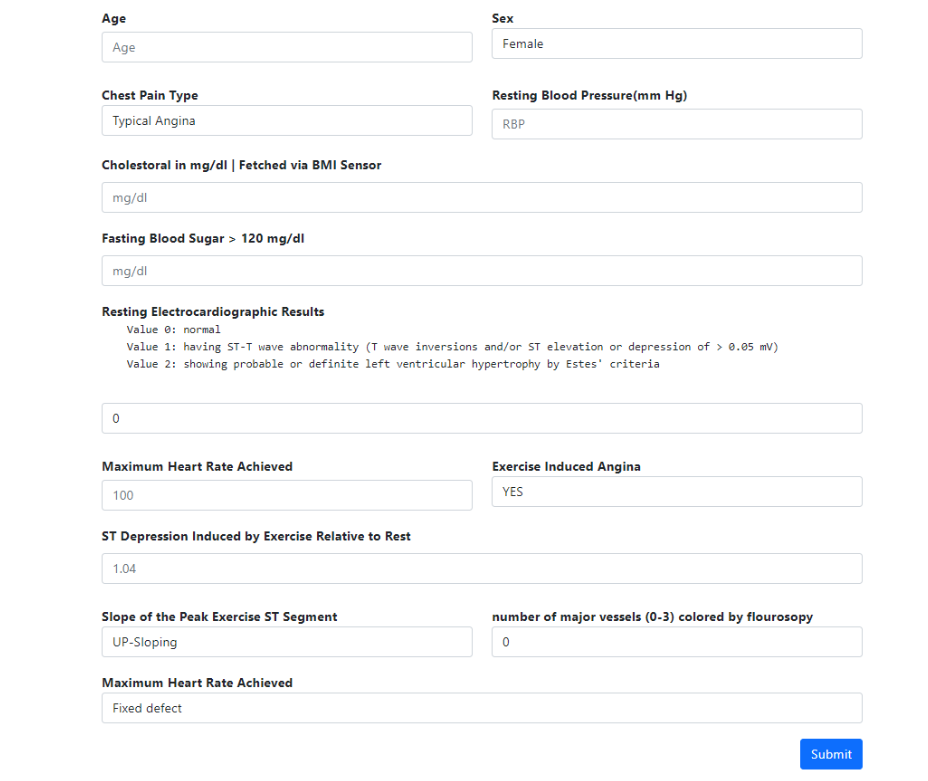The image size is (928, 781).
Task: Expand the Chest Pain Type dropdown
Action: (286, 121)
